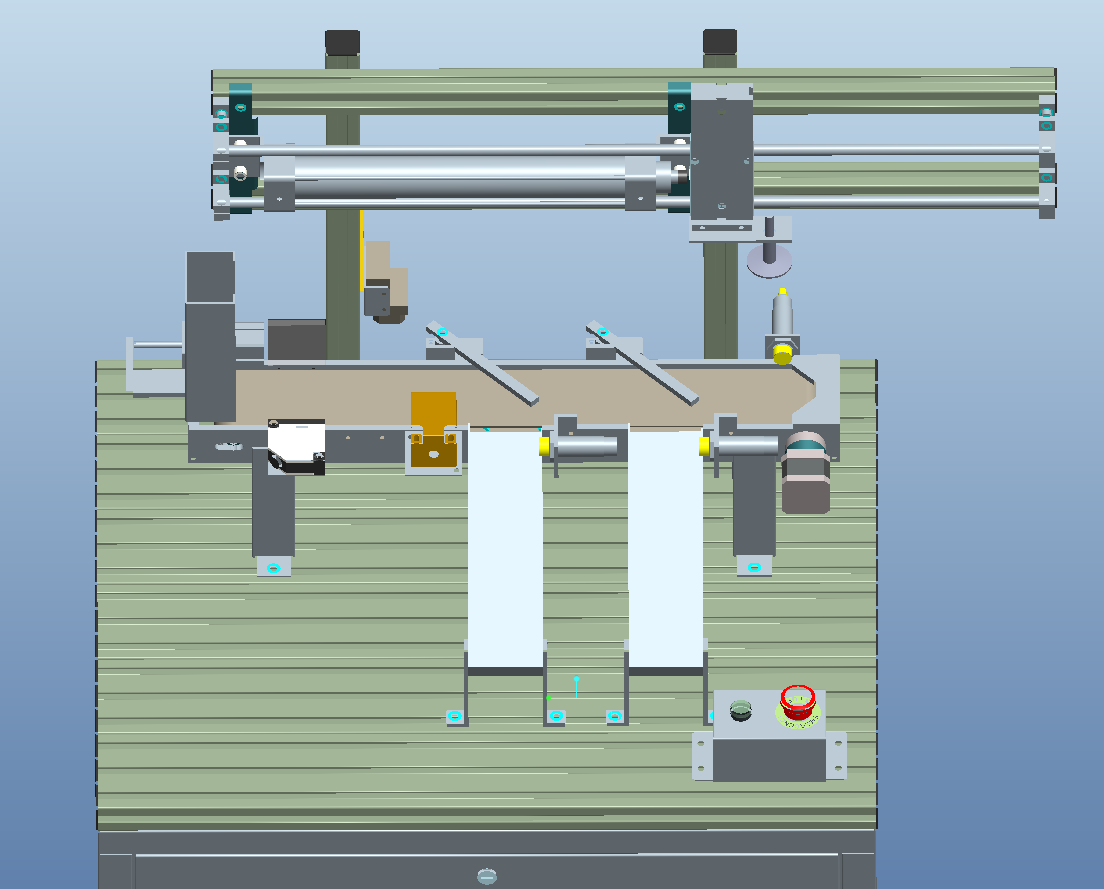Select the top green aluminum profile beam
This screenshot has width=1104, height=889.
tap(634, 91)
